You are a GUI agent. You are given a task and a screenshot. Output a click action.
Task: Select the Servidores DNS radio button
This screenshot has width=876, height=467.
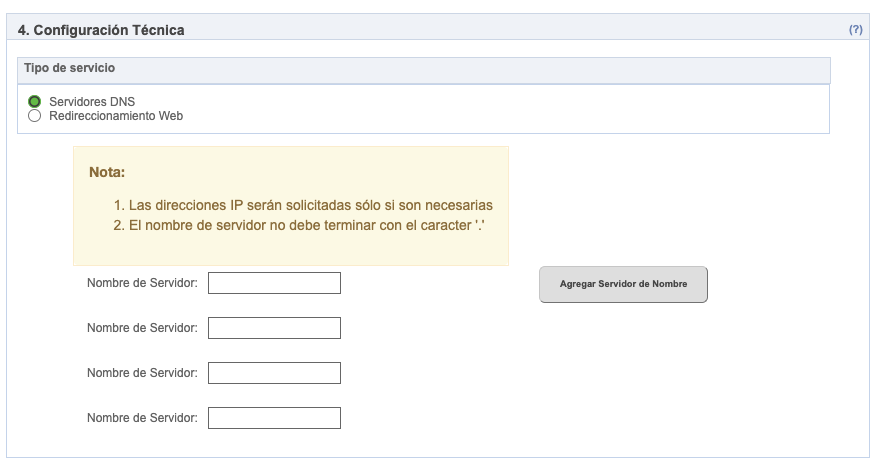35,102
